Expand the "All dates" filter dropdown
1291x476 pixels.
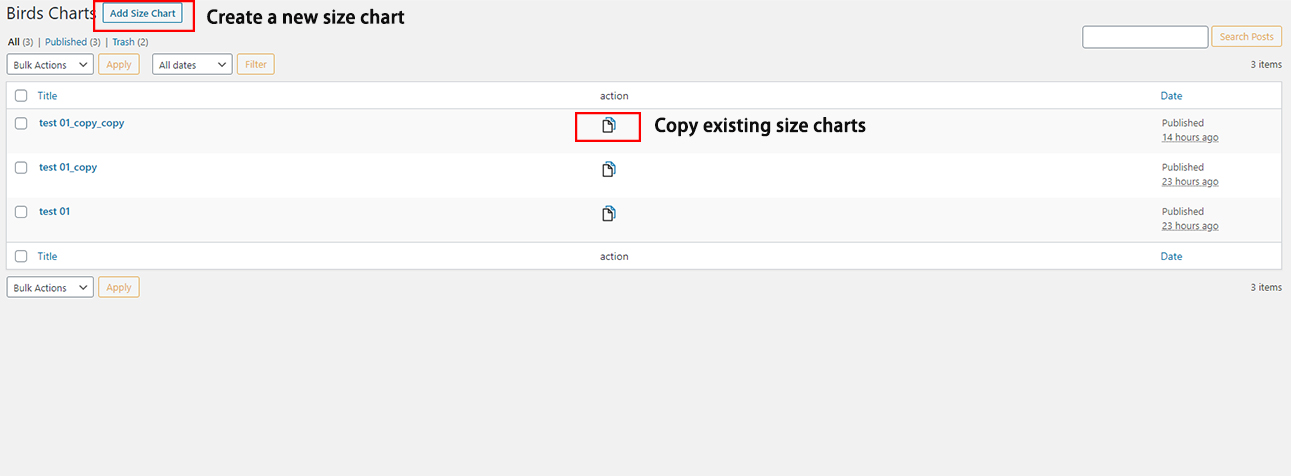tap(192, 65)
